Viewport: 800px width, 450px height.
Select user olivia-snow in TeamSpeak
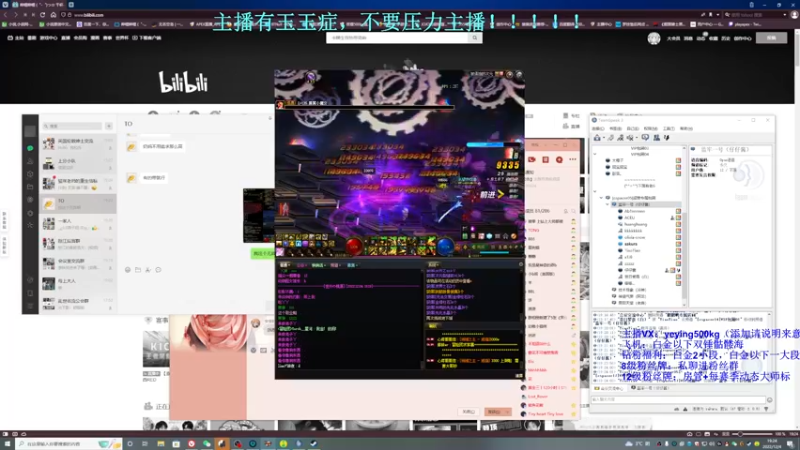[635, 237]
